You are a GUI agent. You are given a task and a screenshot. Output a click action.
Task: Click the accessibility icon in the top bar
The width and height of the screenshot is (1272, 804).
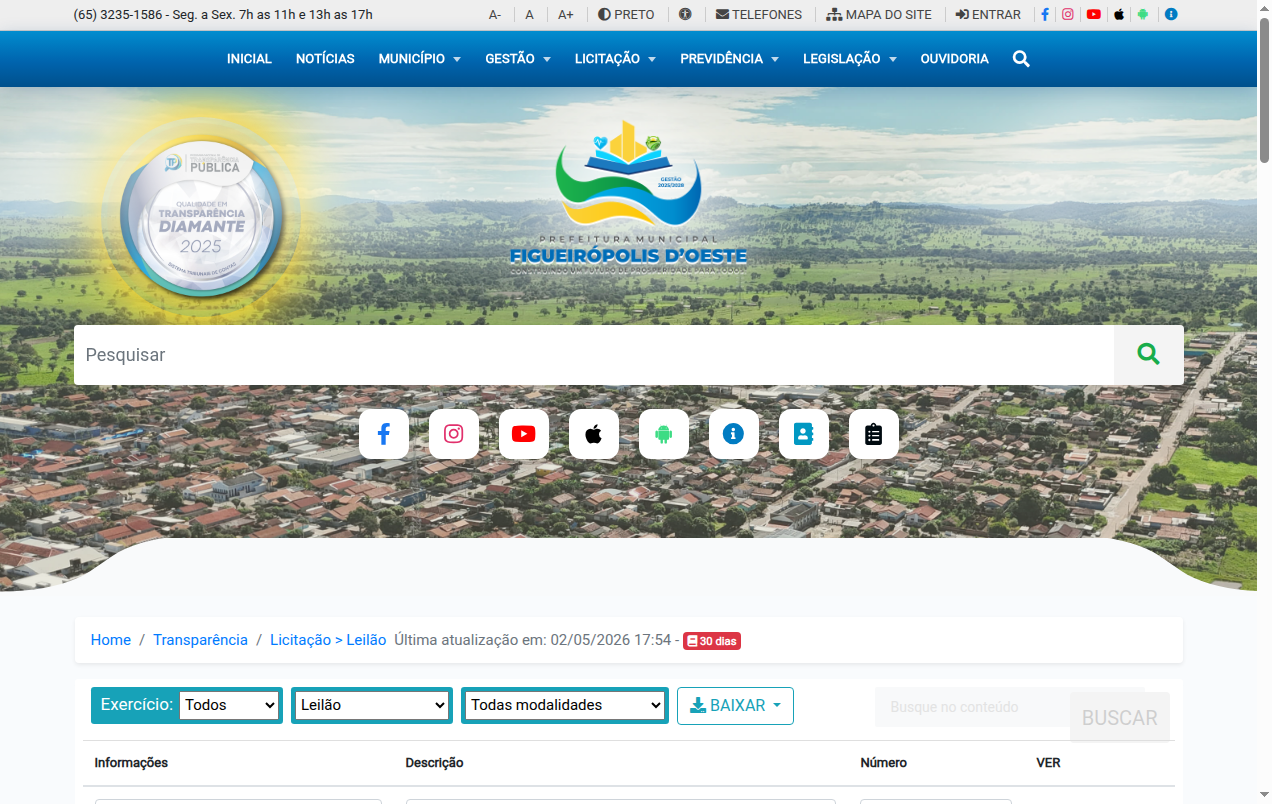click(685, 15)
